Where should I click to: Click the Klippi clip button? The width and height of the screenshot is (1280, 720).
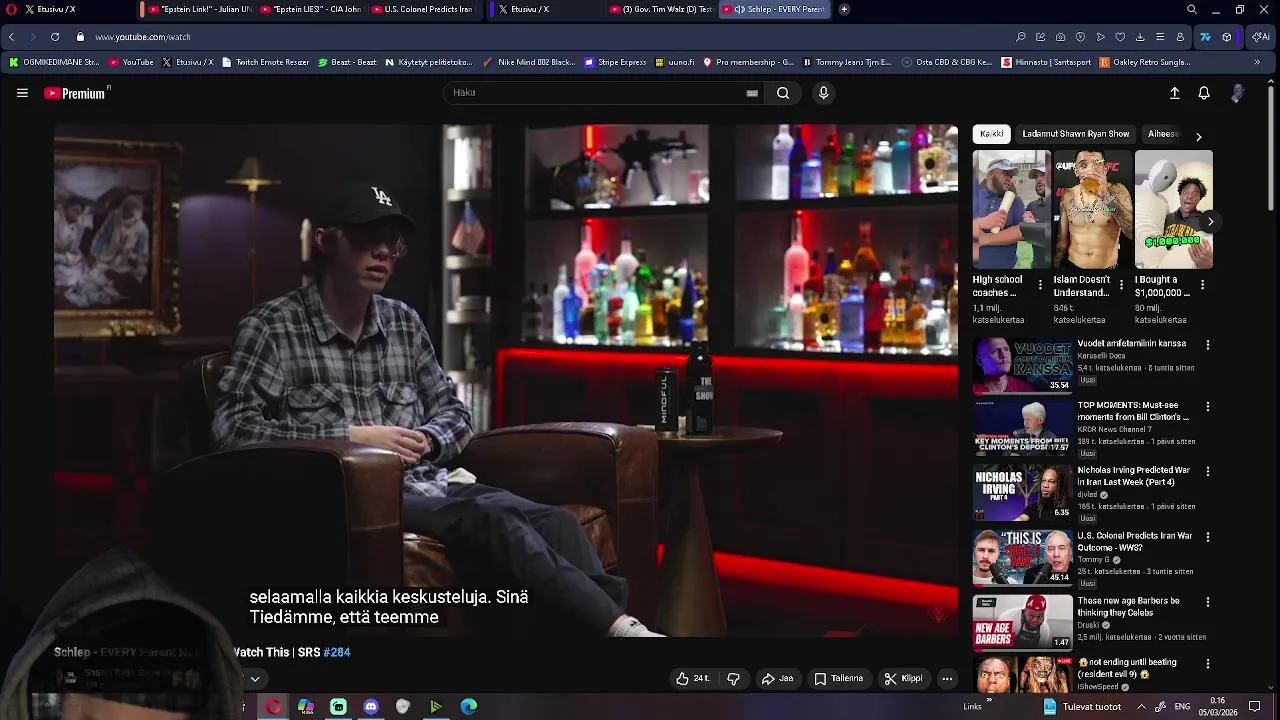tap(904, 678)
